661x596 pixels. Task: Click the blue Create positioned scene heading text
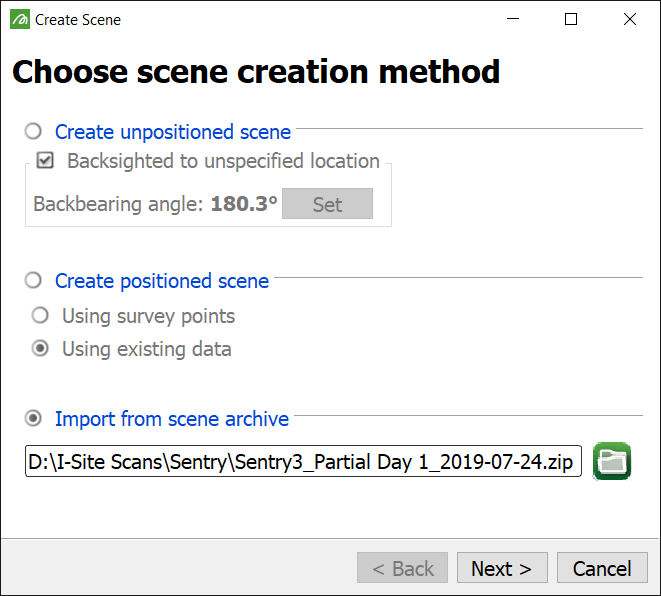click(162, 281)
